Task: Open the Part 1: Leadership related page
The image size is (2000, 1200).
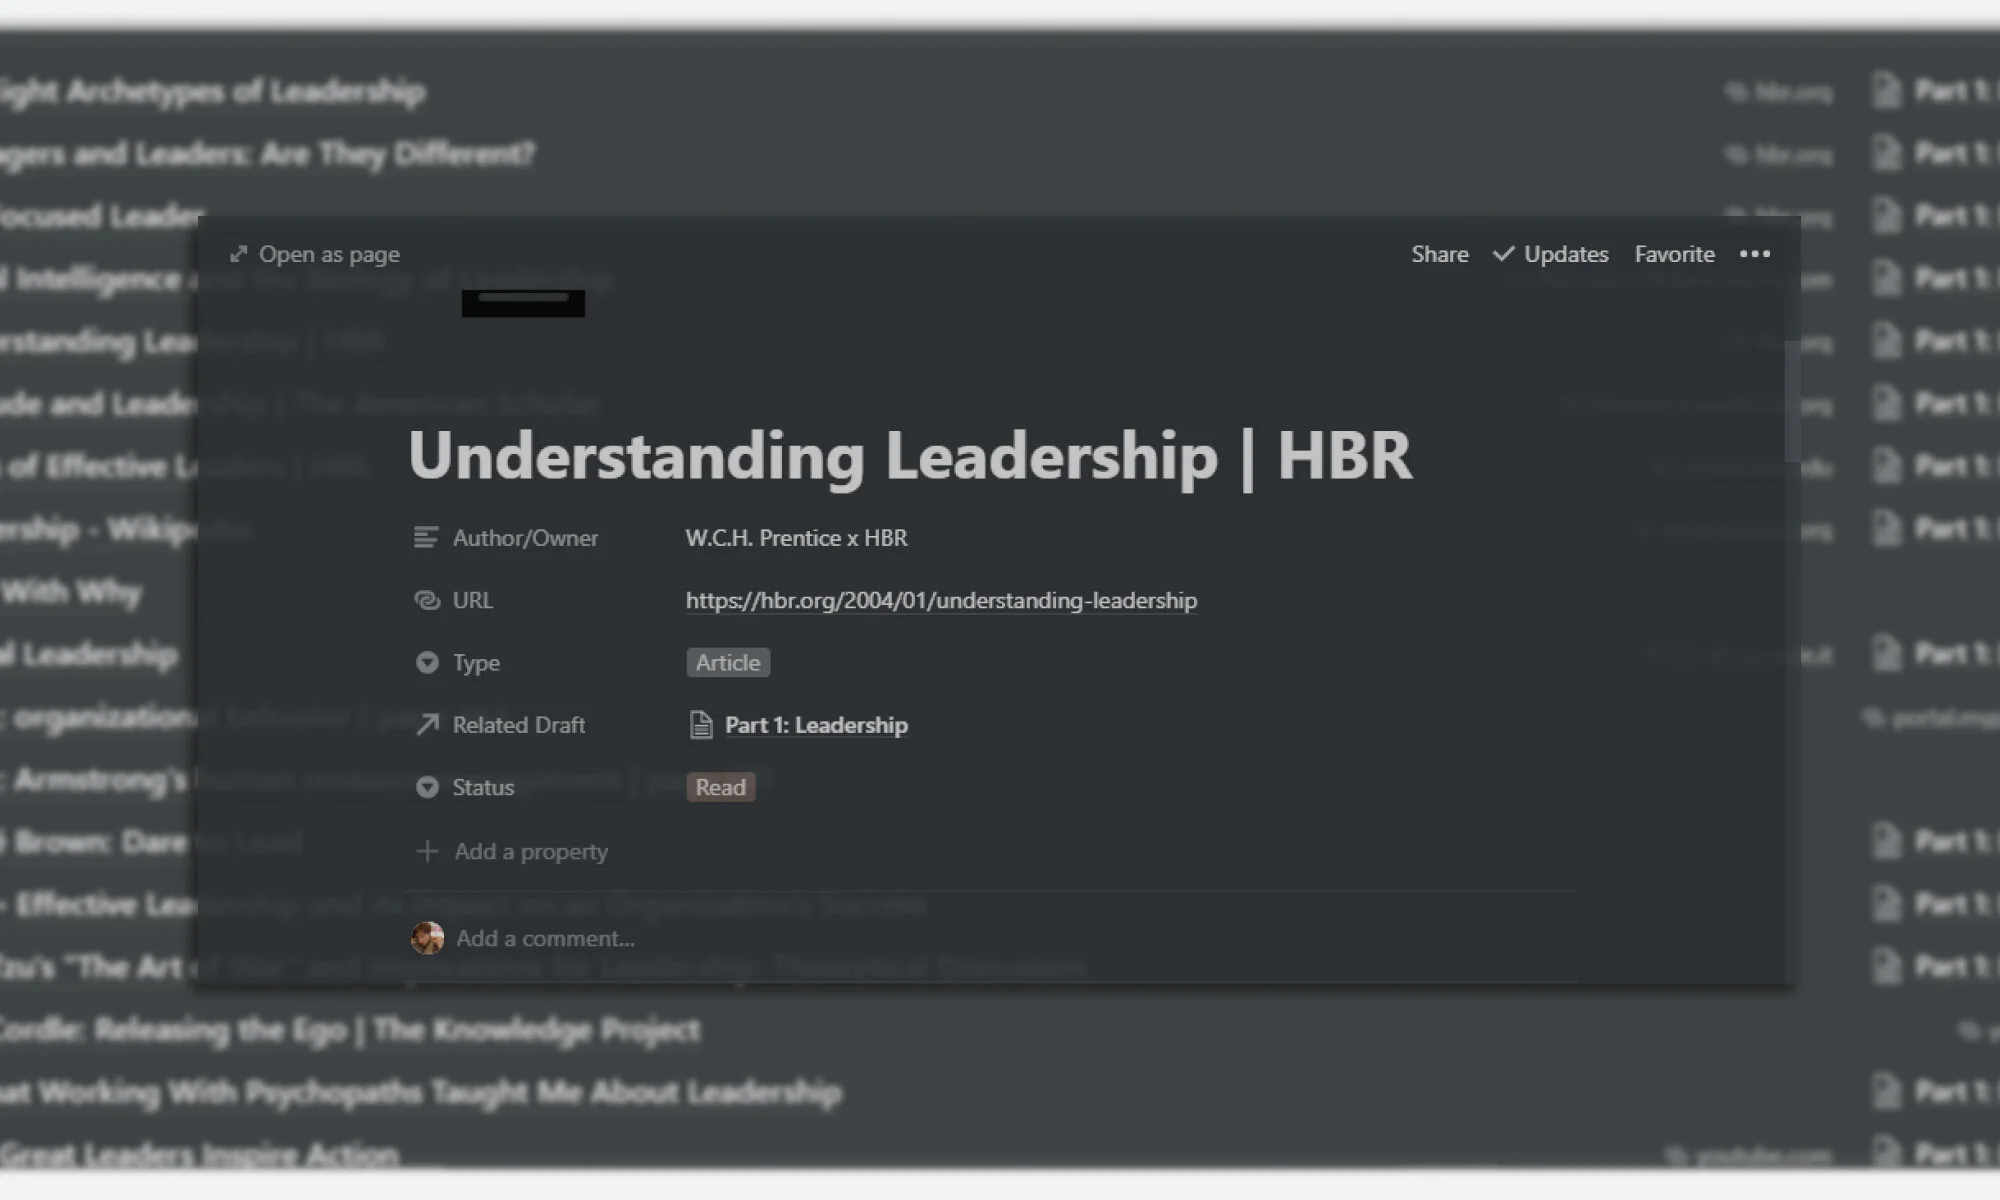Action: 816,725
